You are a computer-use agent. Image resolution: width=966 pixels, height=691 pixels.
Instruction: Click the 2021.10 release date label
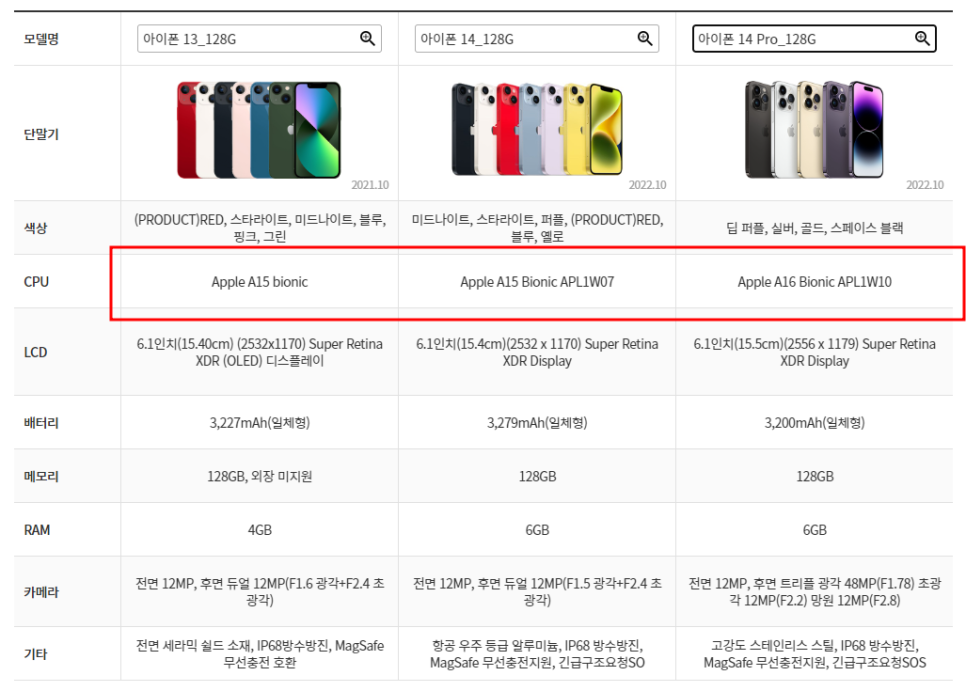pyautogui.click(x=370, y=185)
